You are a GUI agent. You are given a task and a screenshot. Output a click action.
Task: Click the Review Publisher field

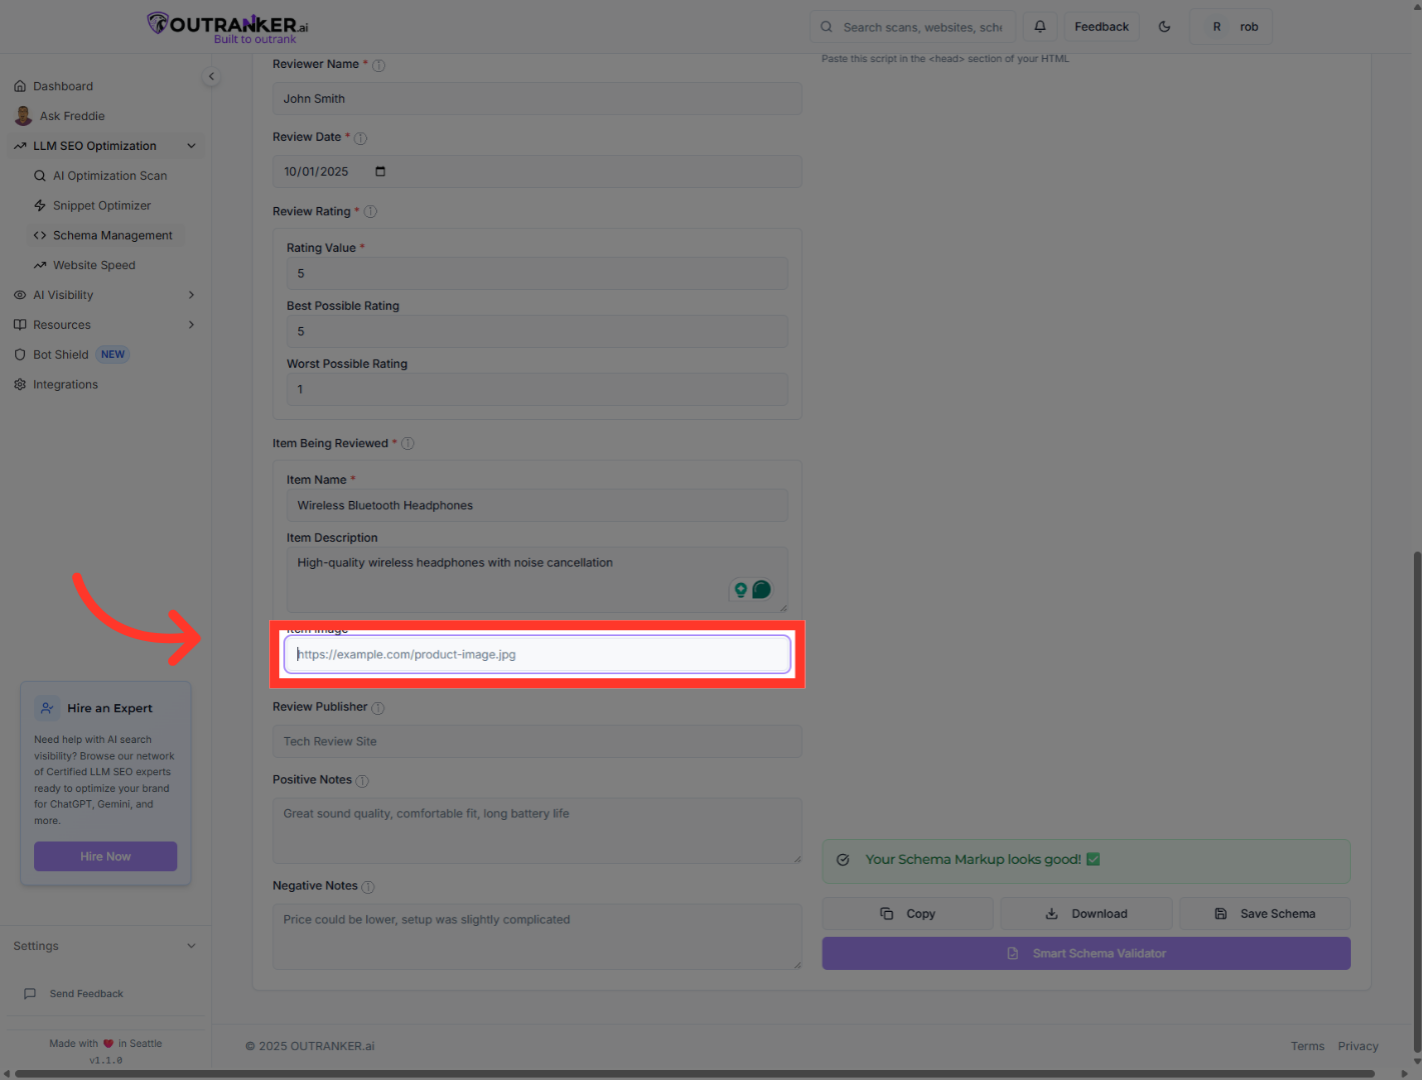(537, 742)
